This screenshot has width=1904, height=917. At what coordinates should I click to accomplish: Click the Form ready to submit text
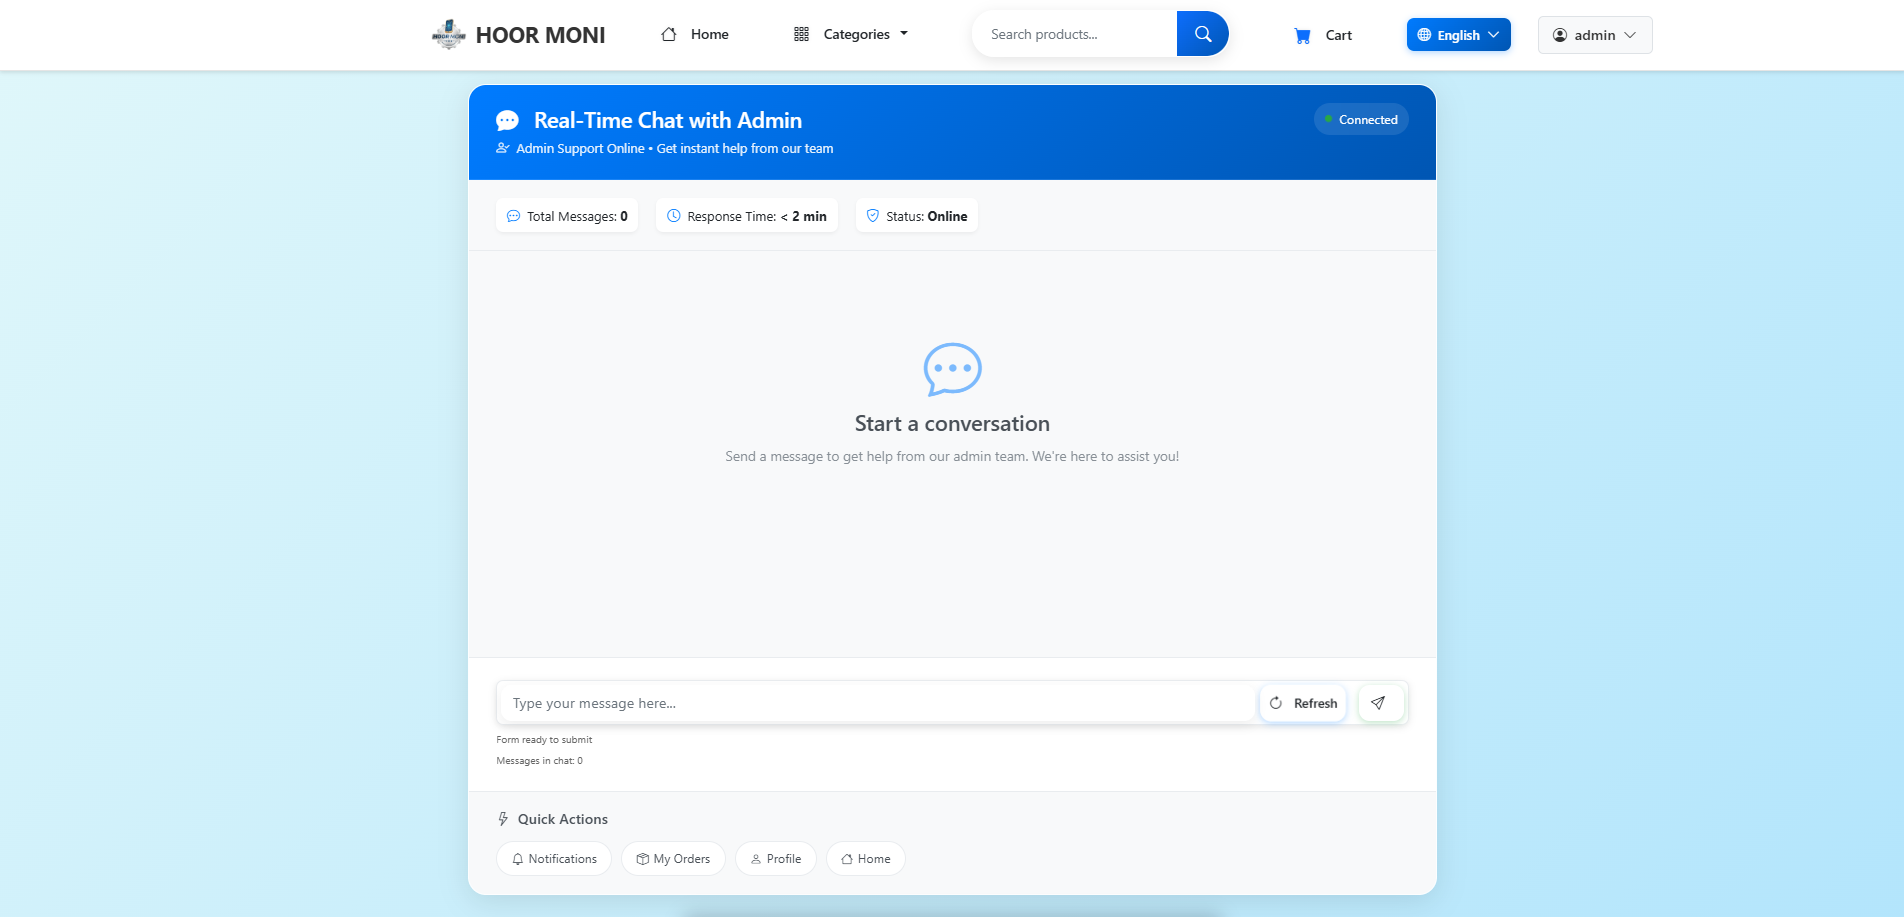coord(544,740)
